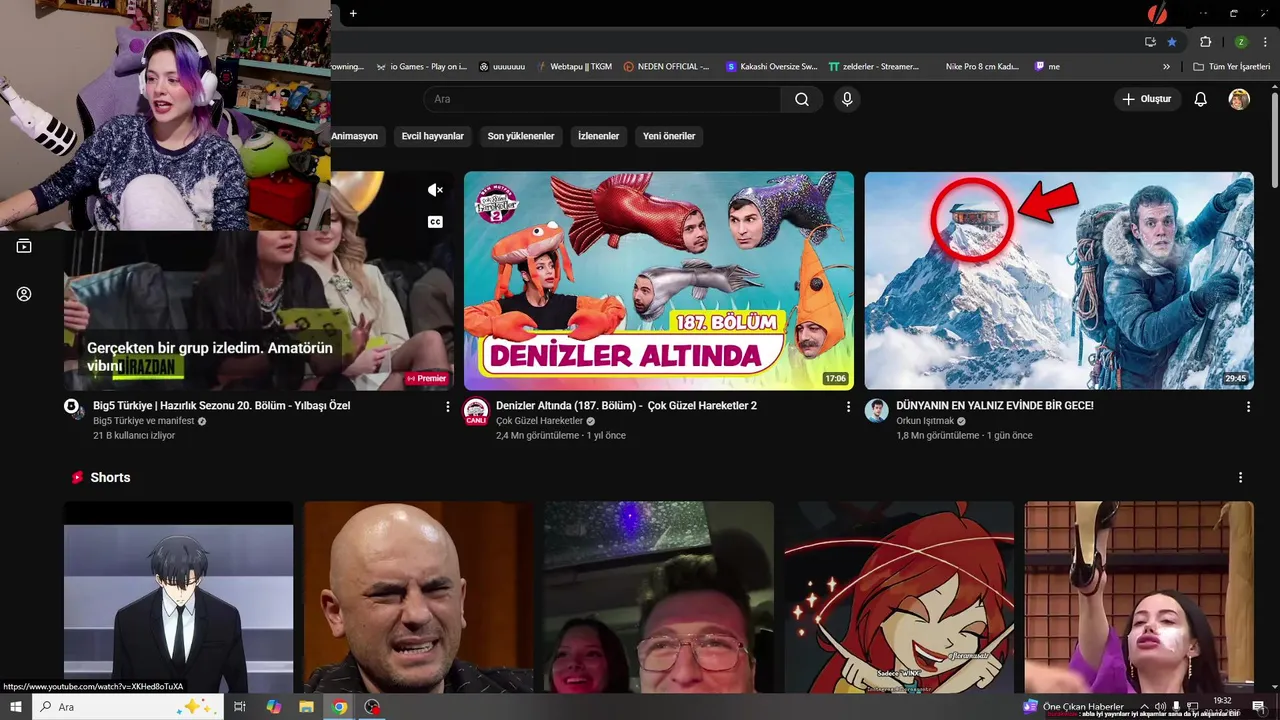Open the Öne Çıkan Haberler taskbar widget

1072,707
